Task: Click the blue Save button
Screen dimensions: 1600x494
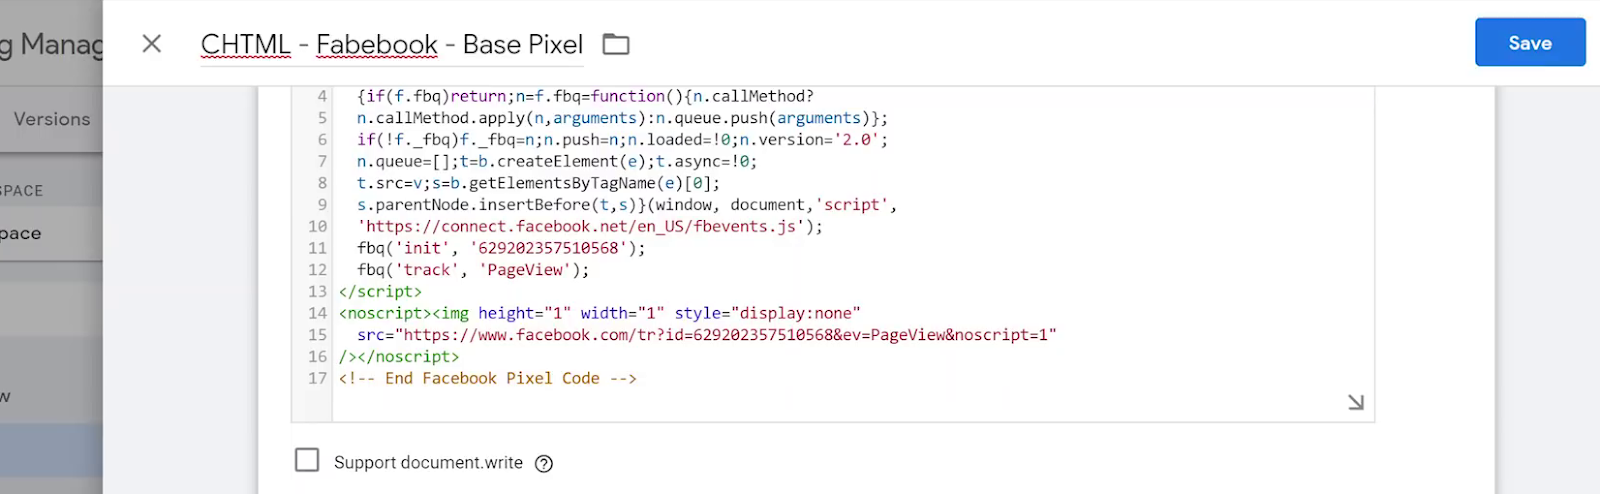Action: 1530,42
